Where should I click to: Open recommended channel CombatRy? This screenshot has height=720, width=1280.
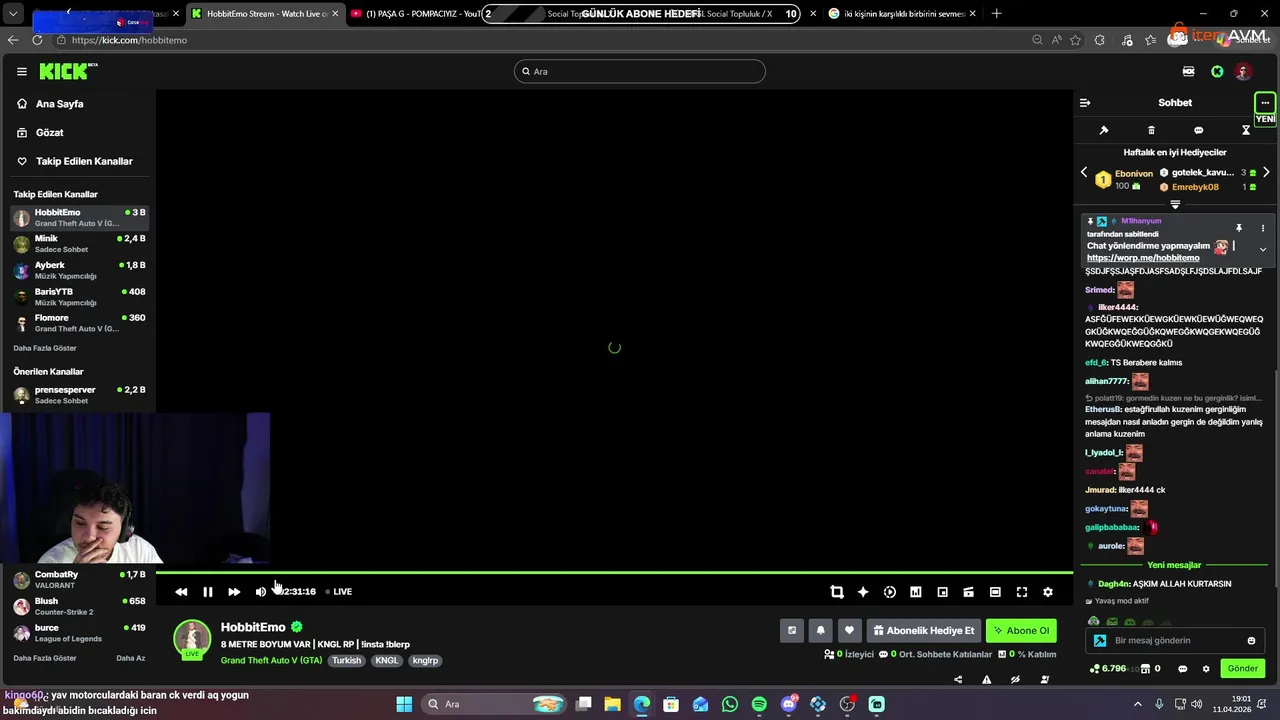pyautogui.click(x=80, y=579)
